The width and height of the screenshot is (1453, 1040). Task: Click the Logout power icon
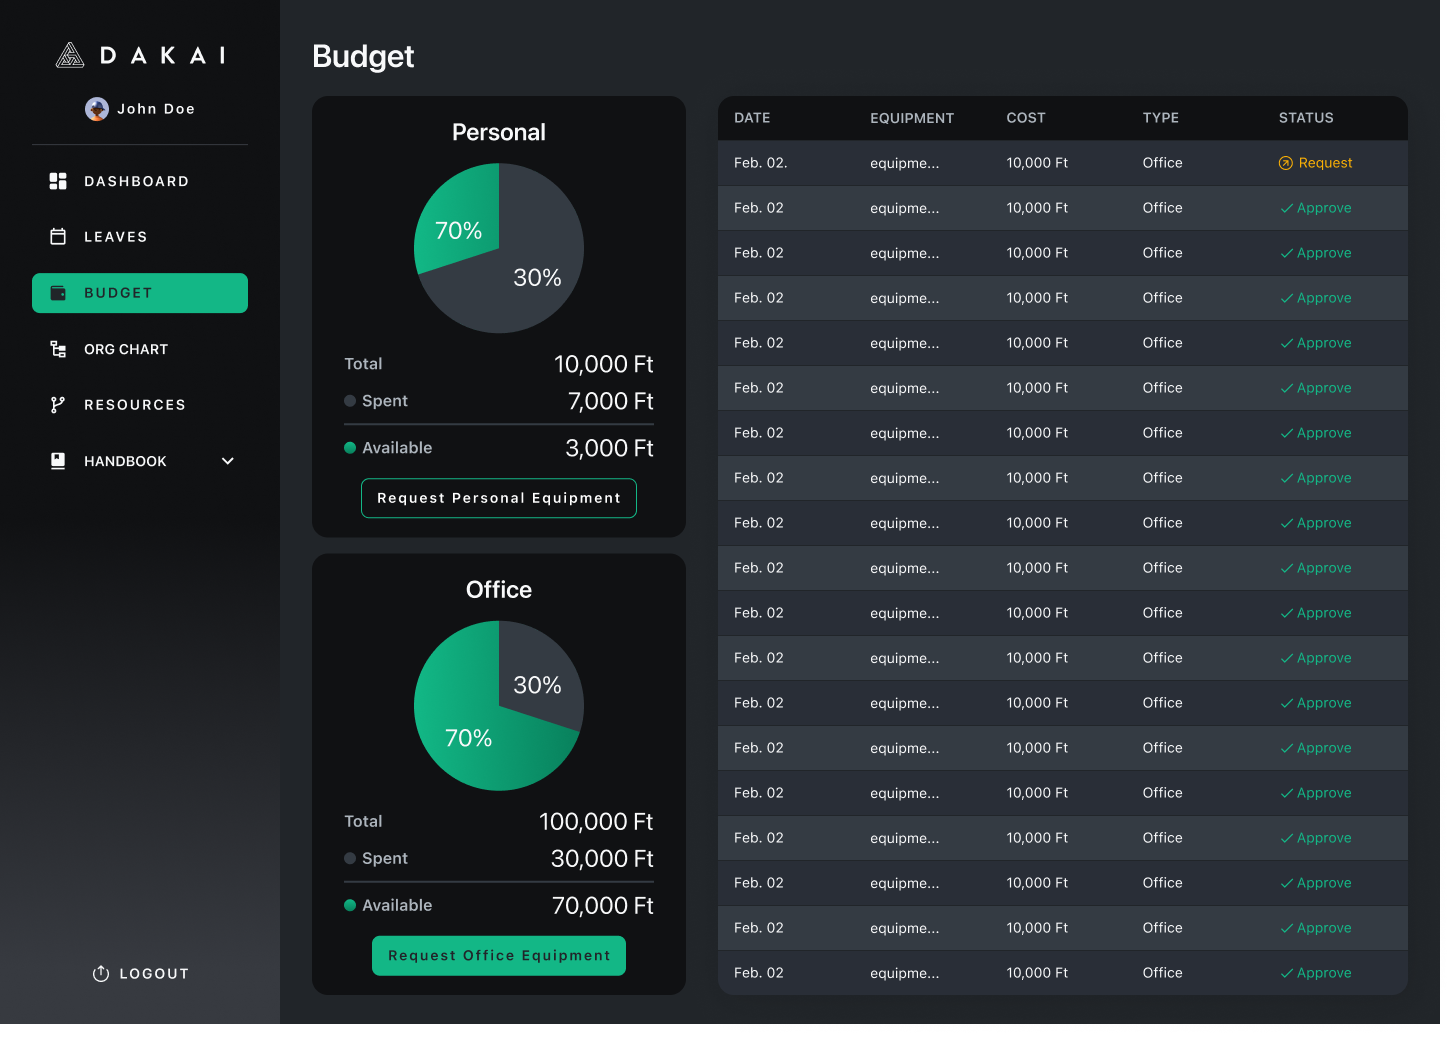click(101, 974)
